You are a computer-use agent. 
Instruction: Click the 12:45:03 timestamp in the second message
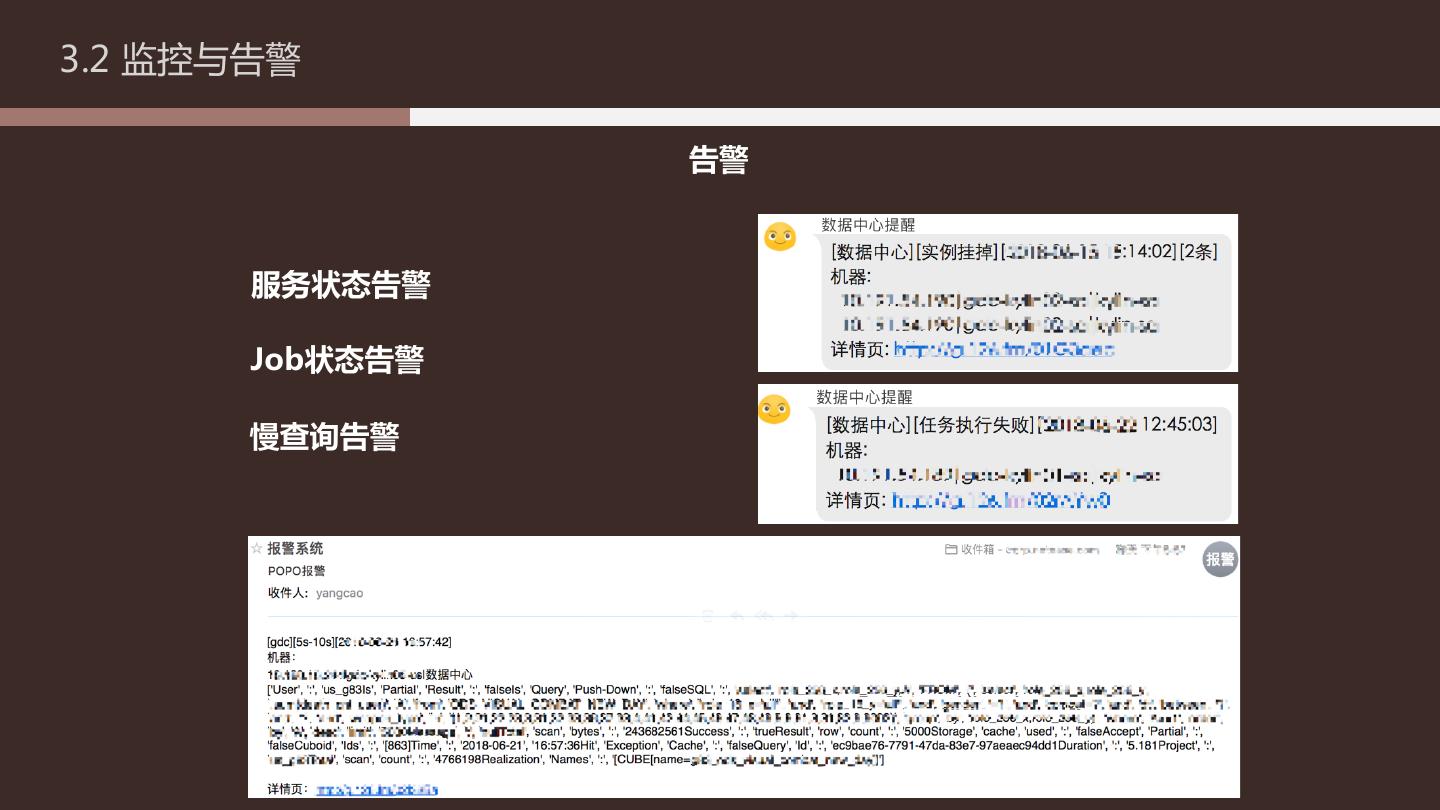[x=1179, y=425]
